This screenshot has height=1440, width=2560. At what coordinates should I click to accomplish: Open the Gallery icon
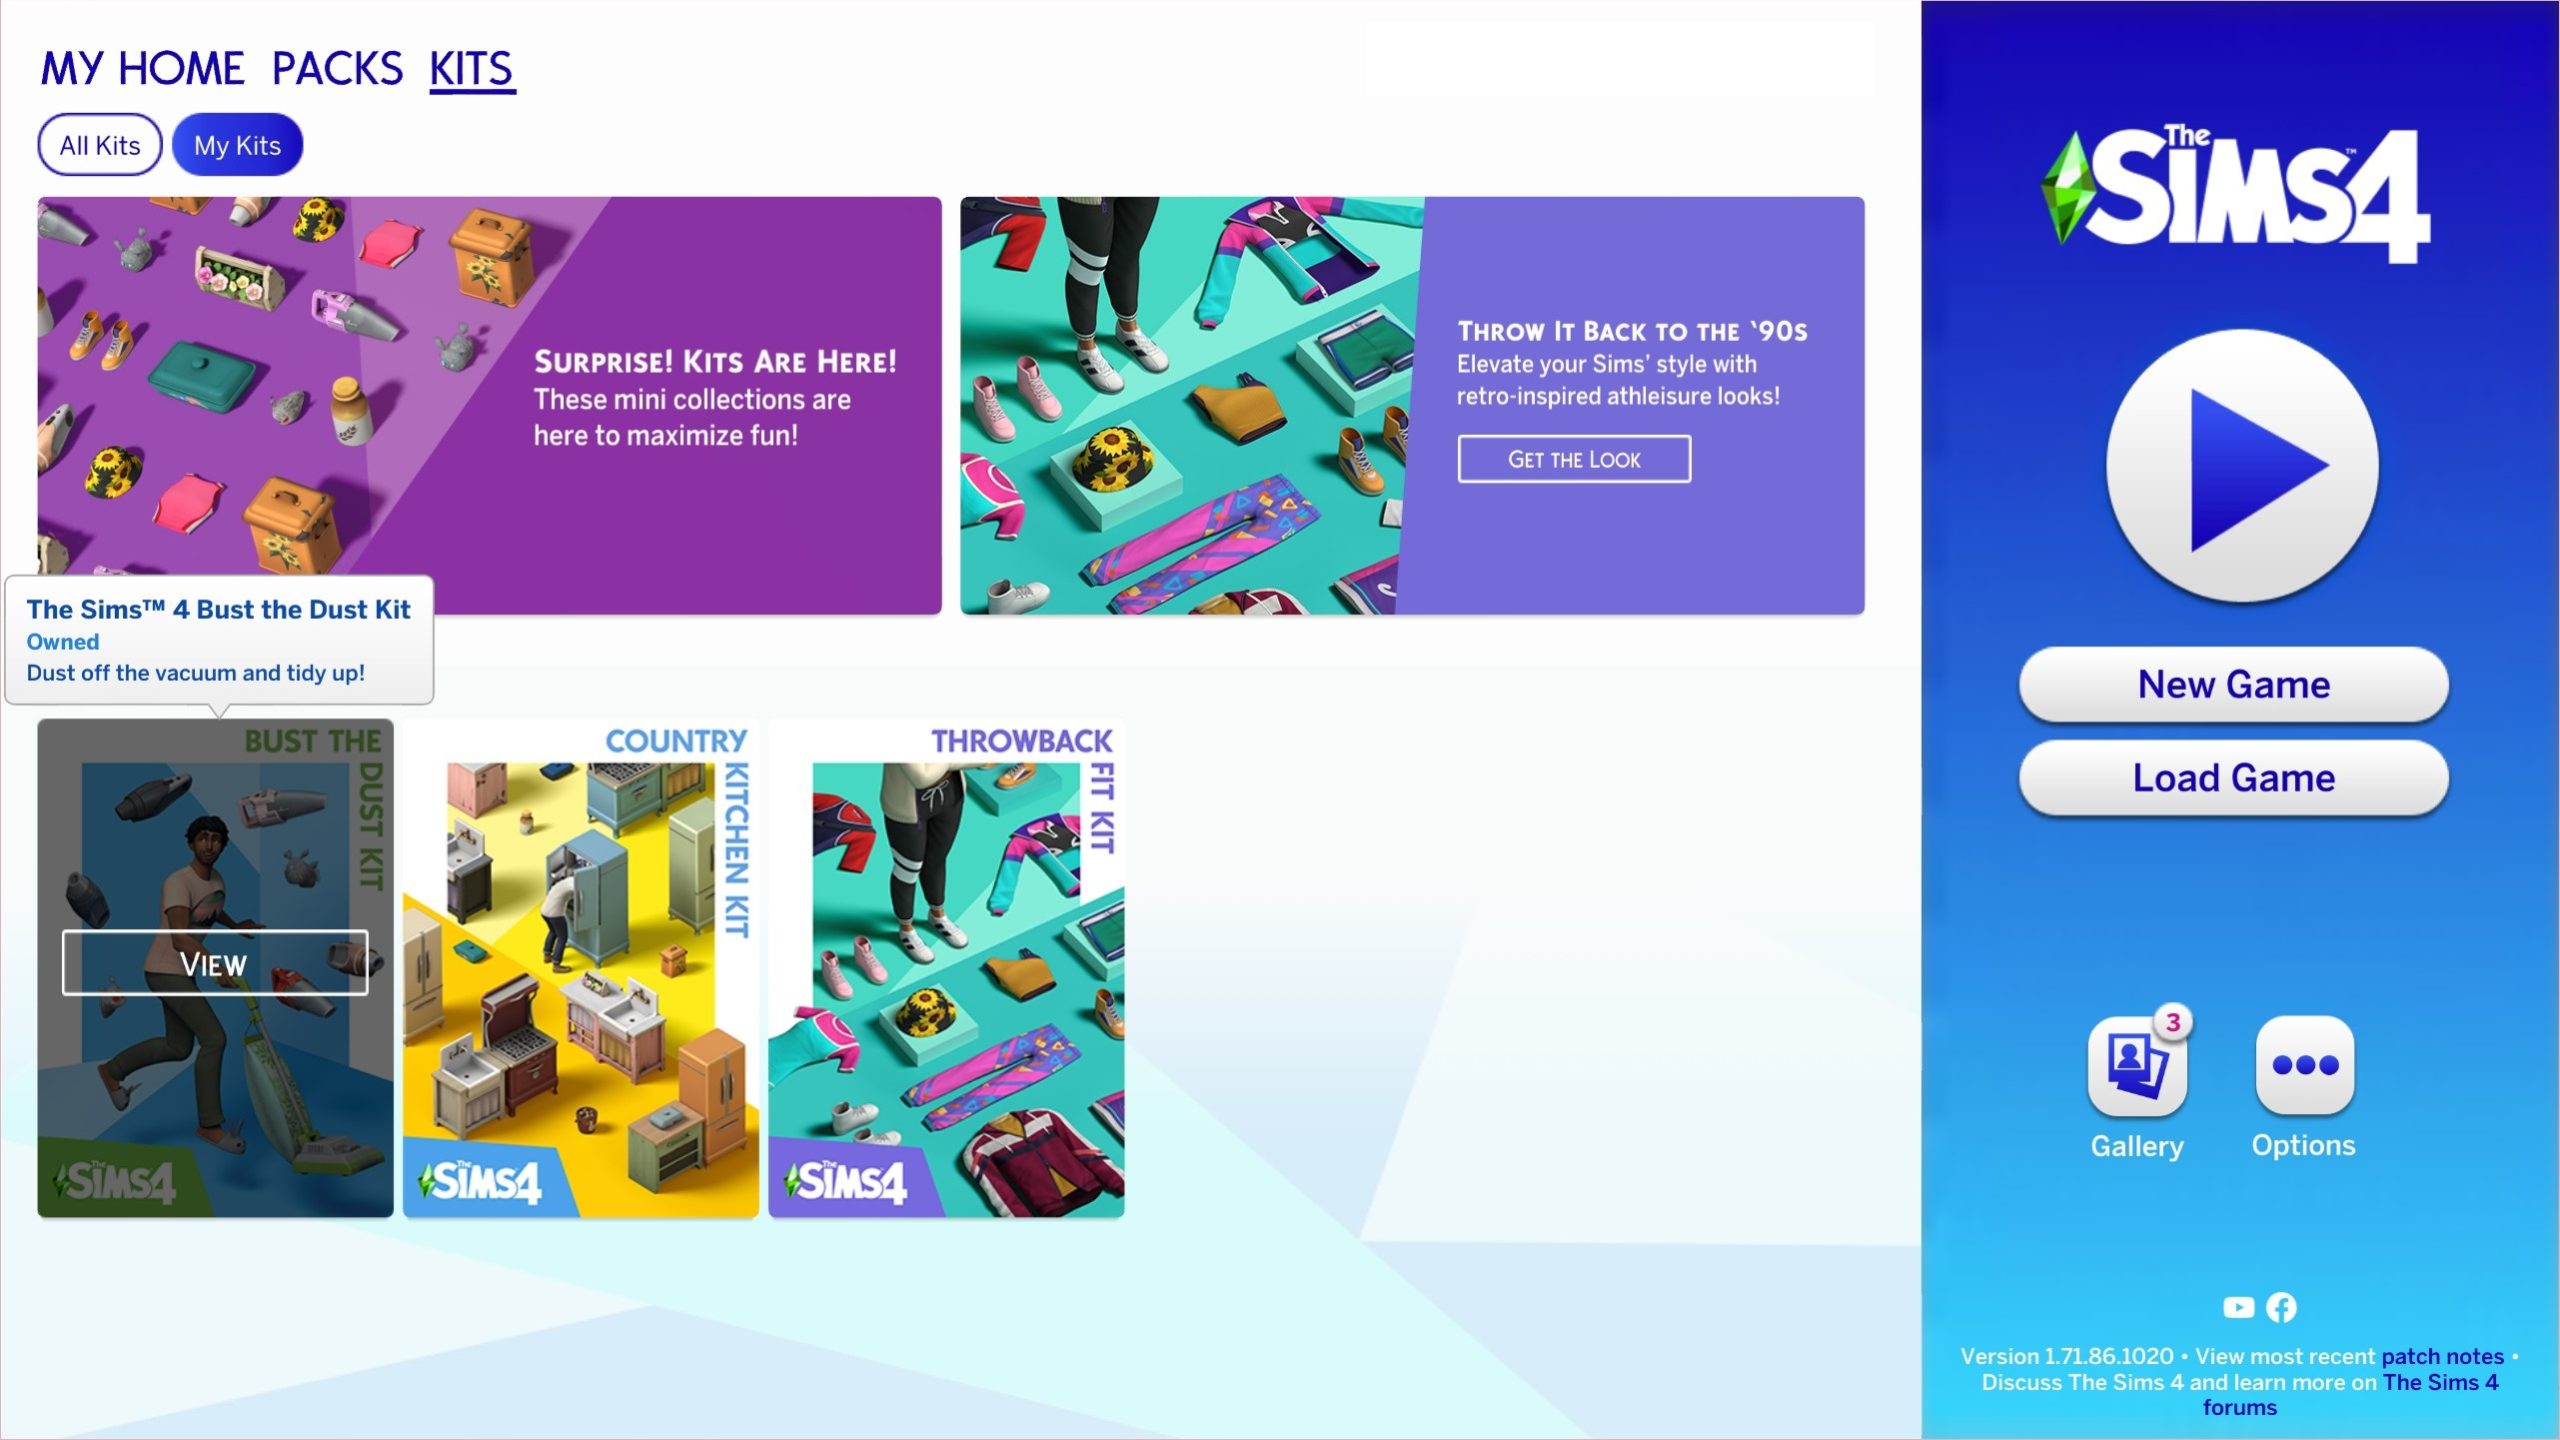(x=2136, y=1066)
